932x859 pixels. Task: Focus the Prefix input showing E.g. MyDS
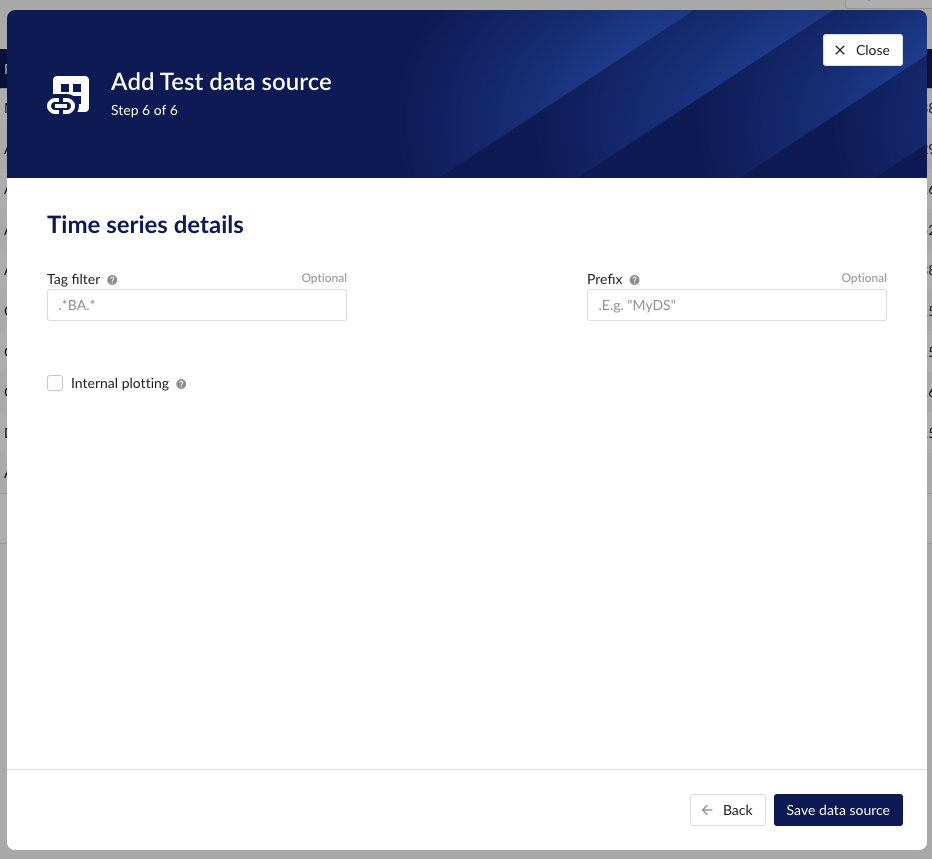point(736,305)
